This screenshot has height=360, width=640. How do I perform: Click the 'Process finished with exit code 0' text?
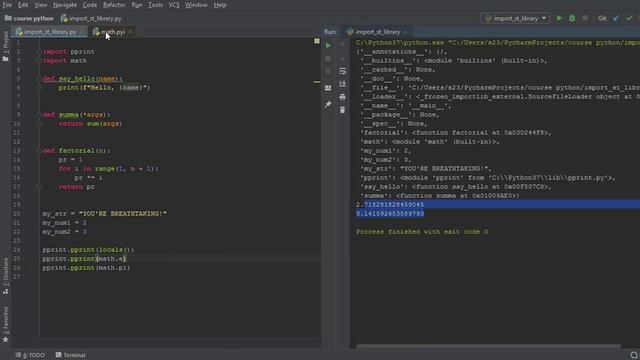pos(422,231)
